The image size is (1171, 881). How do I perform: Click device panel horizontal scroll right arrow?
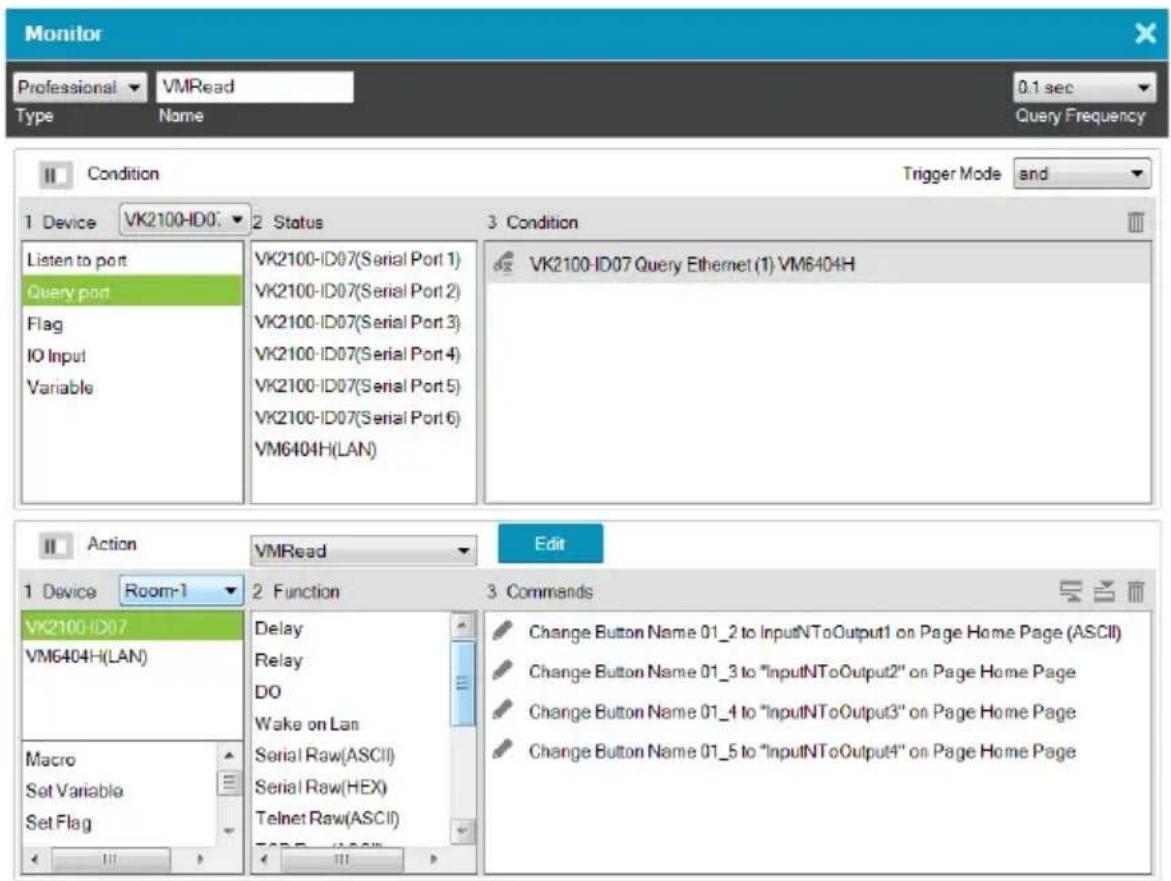click(201, 859)
